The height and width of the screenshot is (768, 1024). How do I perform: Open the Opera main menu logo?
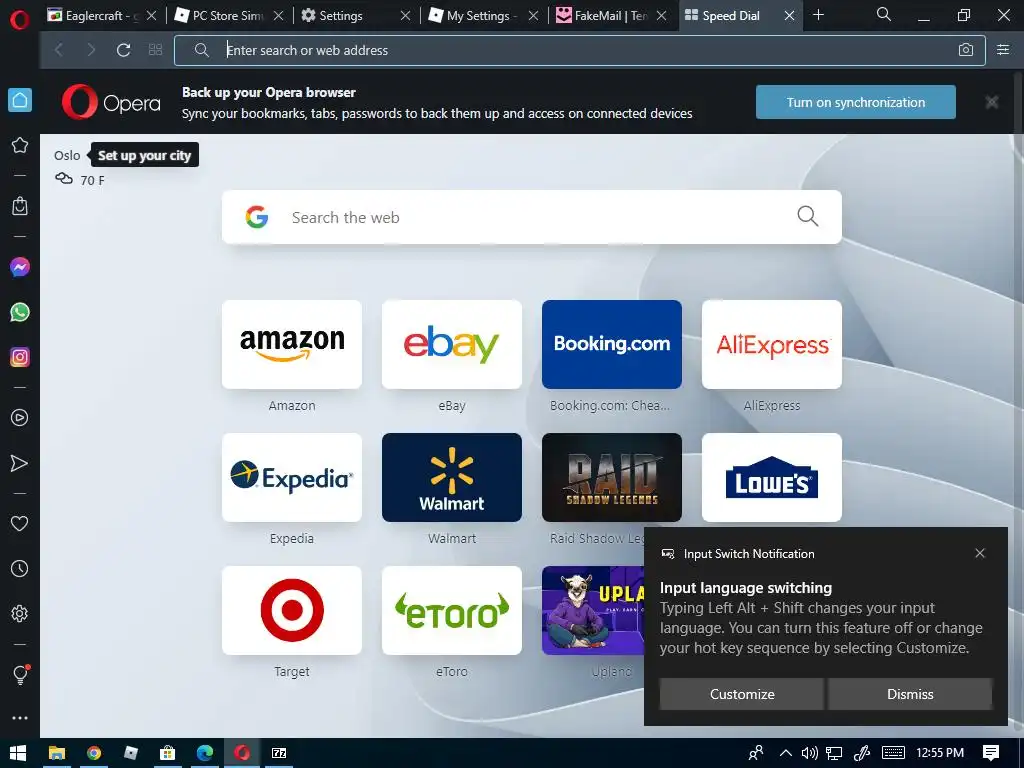[x=20, y=19]
